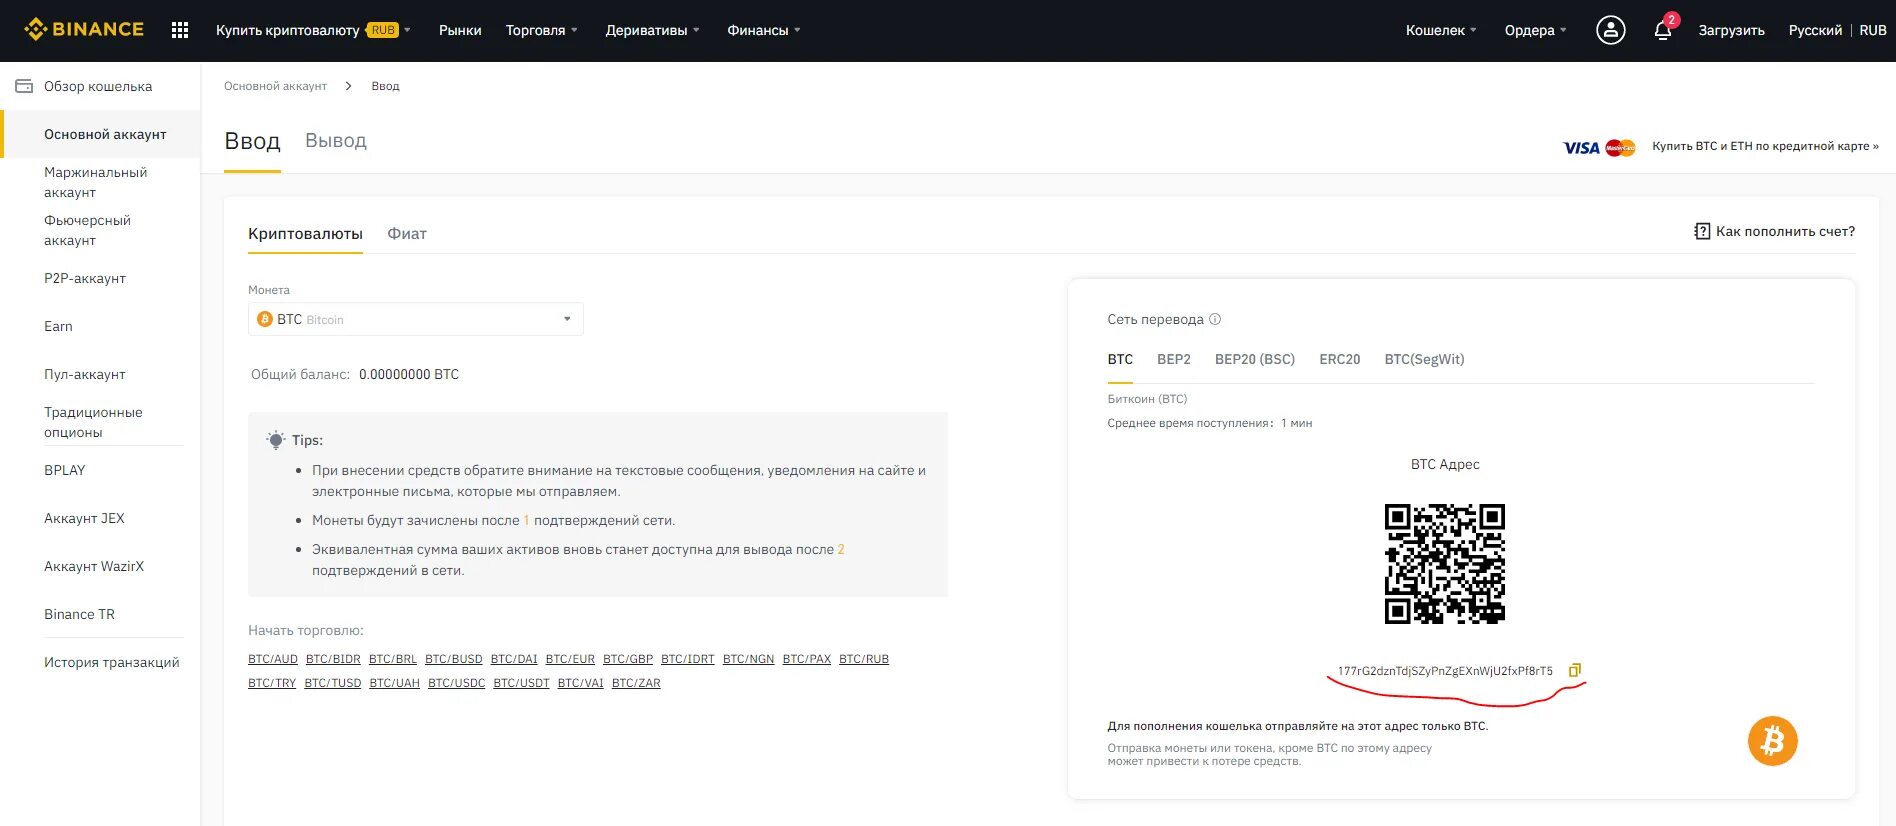The width and height of the screenshot is (1896, 826).
Task: Open Пул-аккаунт in the sidebar
Action: (85, 374)
